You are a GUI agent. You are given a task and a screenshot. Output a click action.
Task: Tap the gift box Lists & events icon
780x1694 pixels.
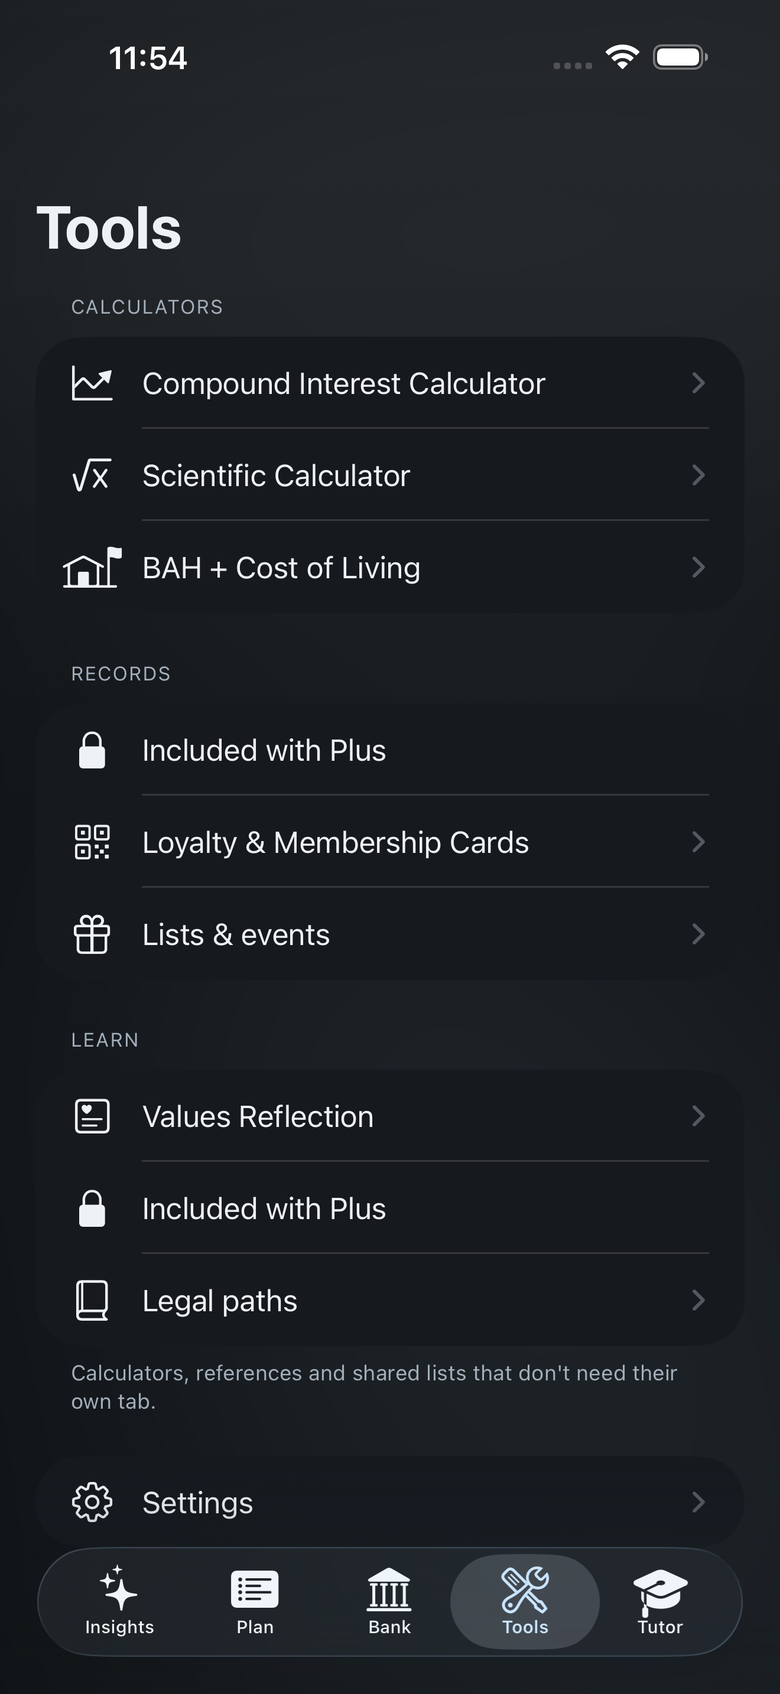92,934
